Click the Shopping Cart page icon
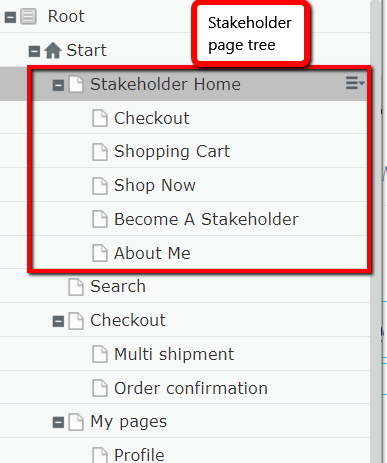Screen dimensions: 387x463 pos(100,152)
